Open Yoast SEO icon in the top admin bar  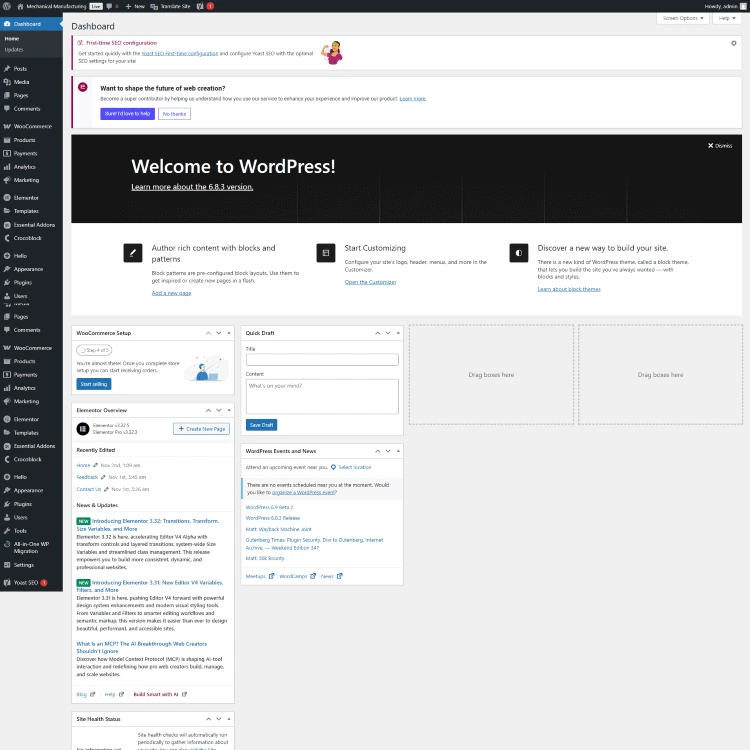(x=199, y=5)
